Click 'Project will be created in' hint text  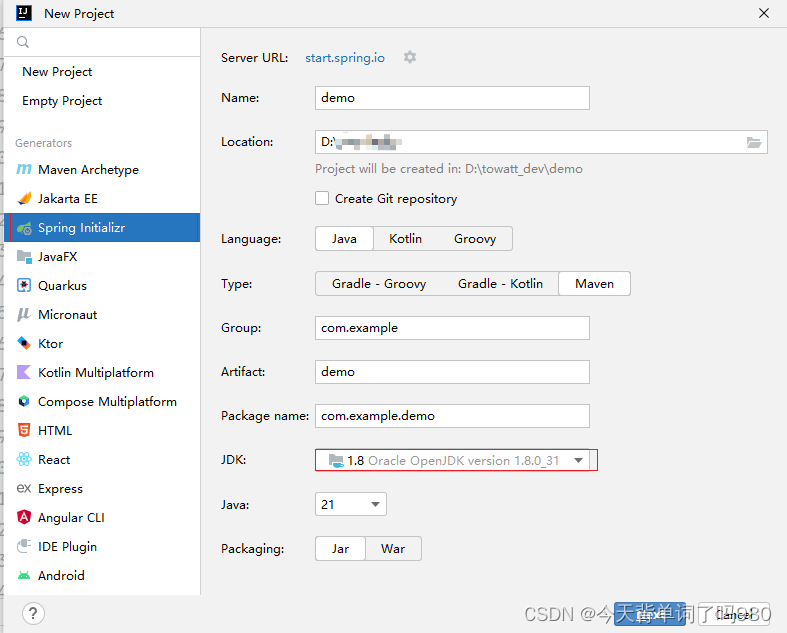(x=449, y=169)
